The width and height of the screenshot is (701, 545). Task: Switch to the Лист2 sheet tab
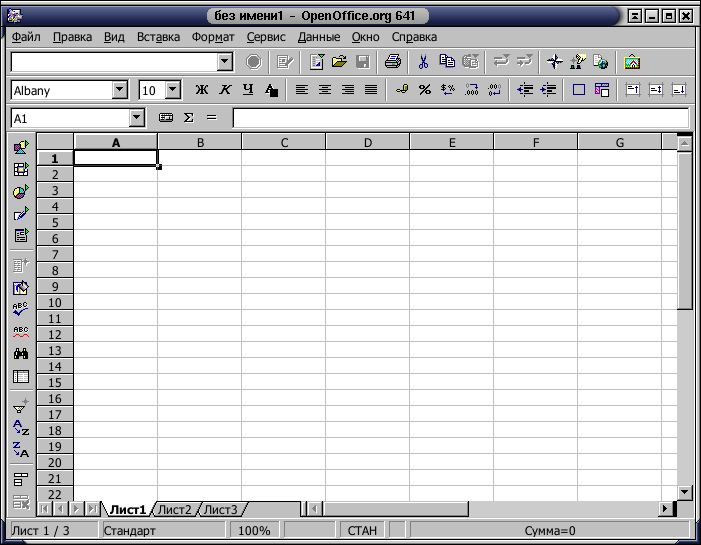tap(175, 509)
